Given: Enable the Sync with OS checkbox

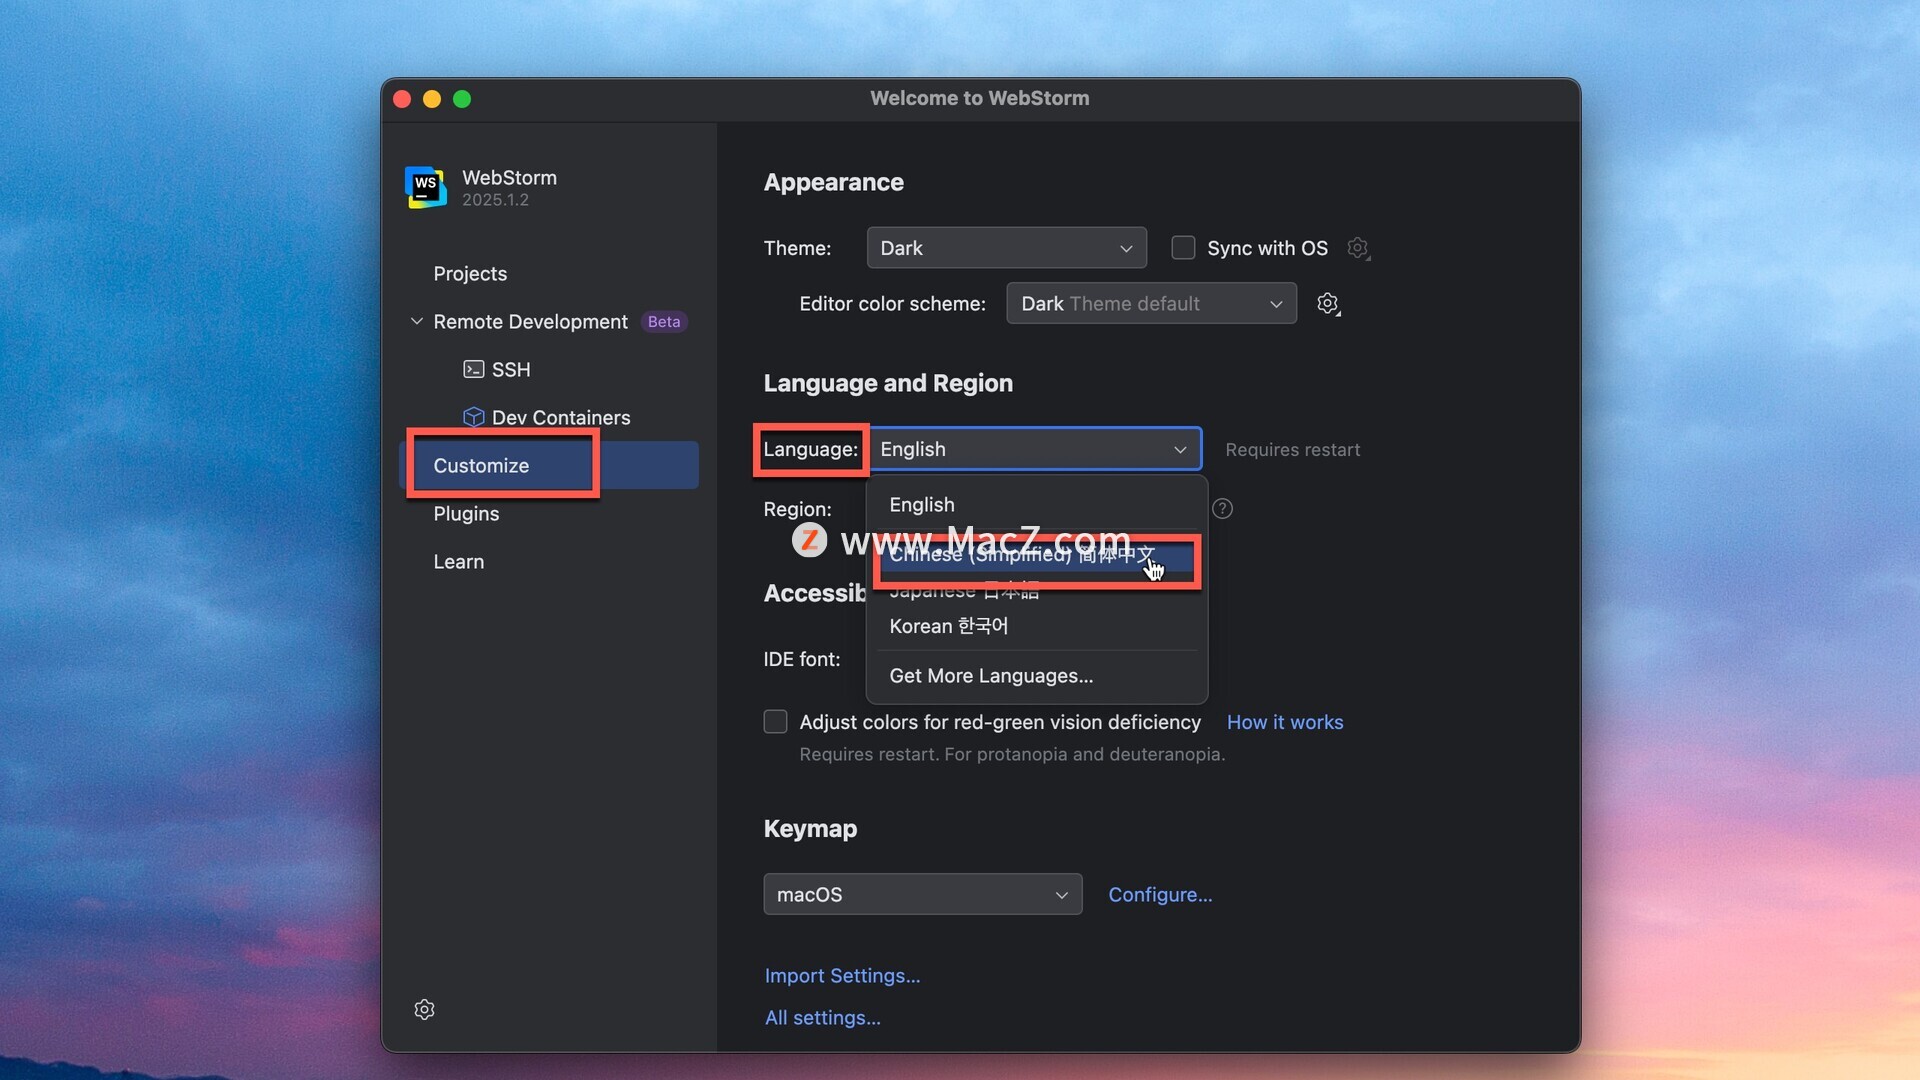Looking at the screenshot, I should pyautogui.click(x=1183, y=248).
